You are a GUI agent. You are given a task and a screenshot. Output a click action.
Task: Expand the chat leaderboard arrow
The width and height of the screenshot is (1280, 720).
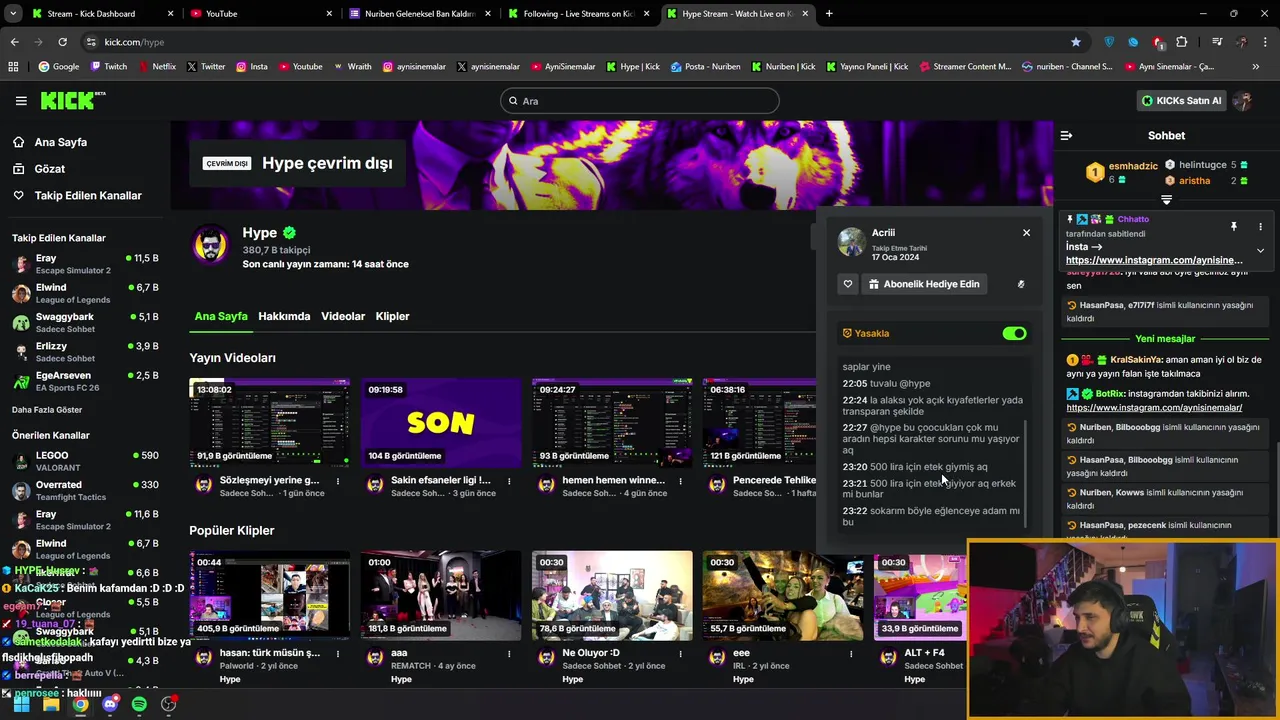[1166, 200]
